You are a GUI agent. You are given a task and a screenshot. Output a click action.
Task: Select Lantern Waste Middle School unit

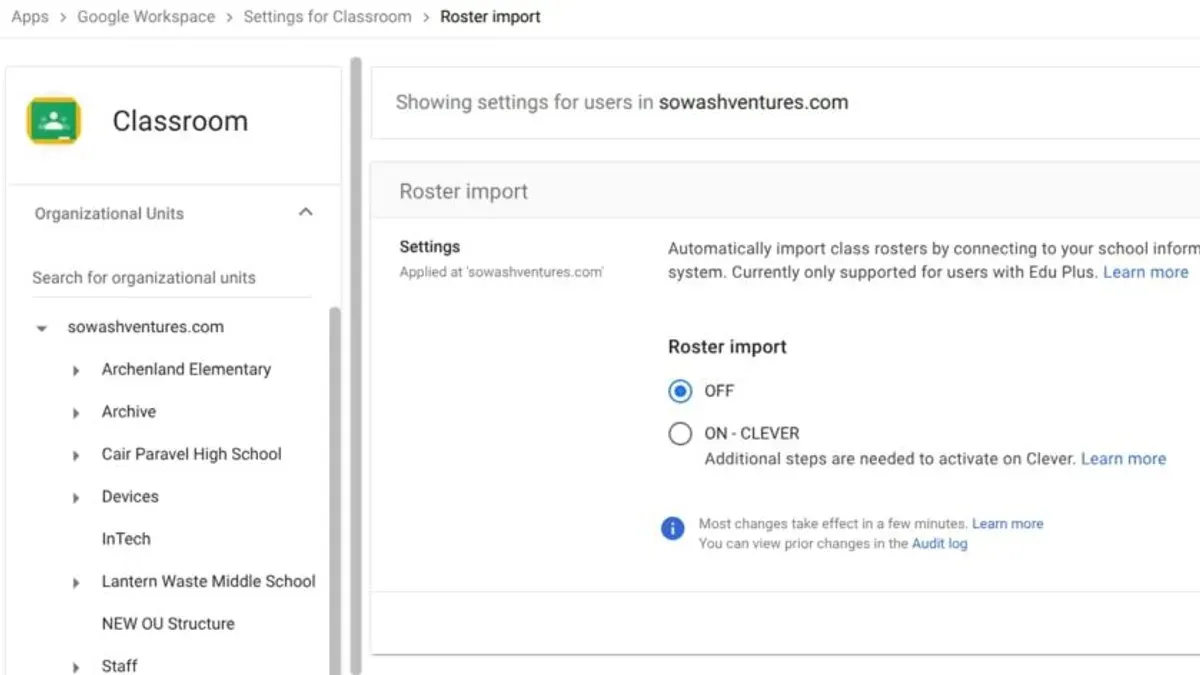point(208,581)
